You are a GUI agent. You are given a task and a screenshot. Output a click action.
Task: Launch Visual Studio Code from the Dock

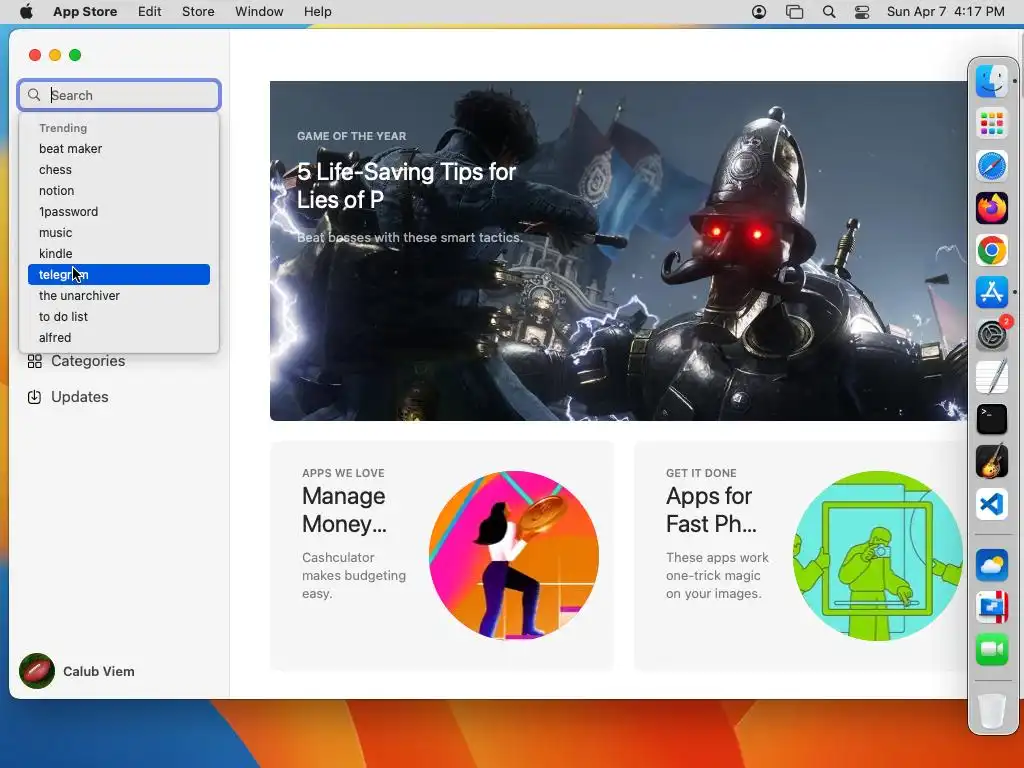click(991, 504)
